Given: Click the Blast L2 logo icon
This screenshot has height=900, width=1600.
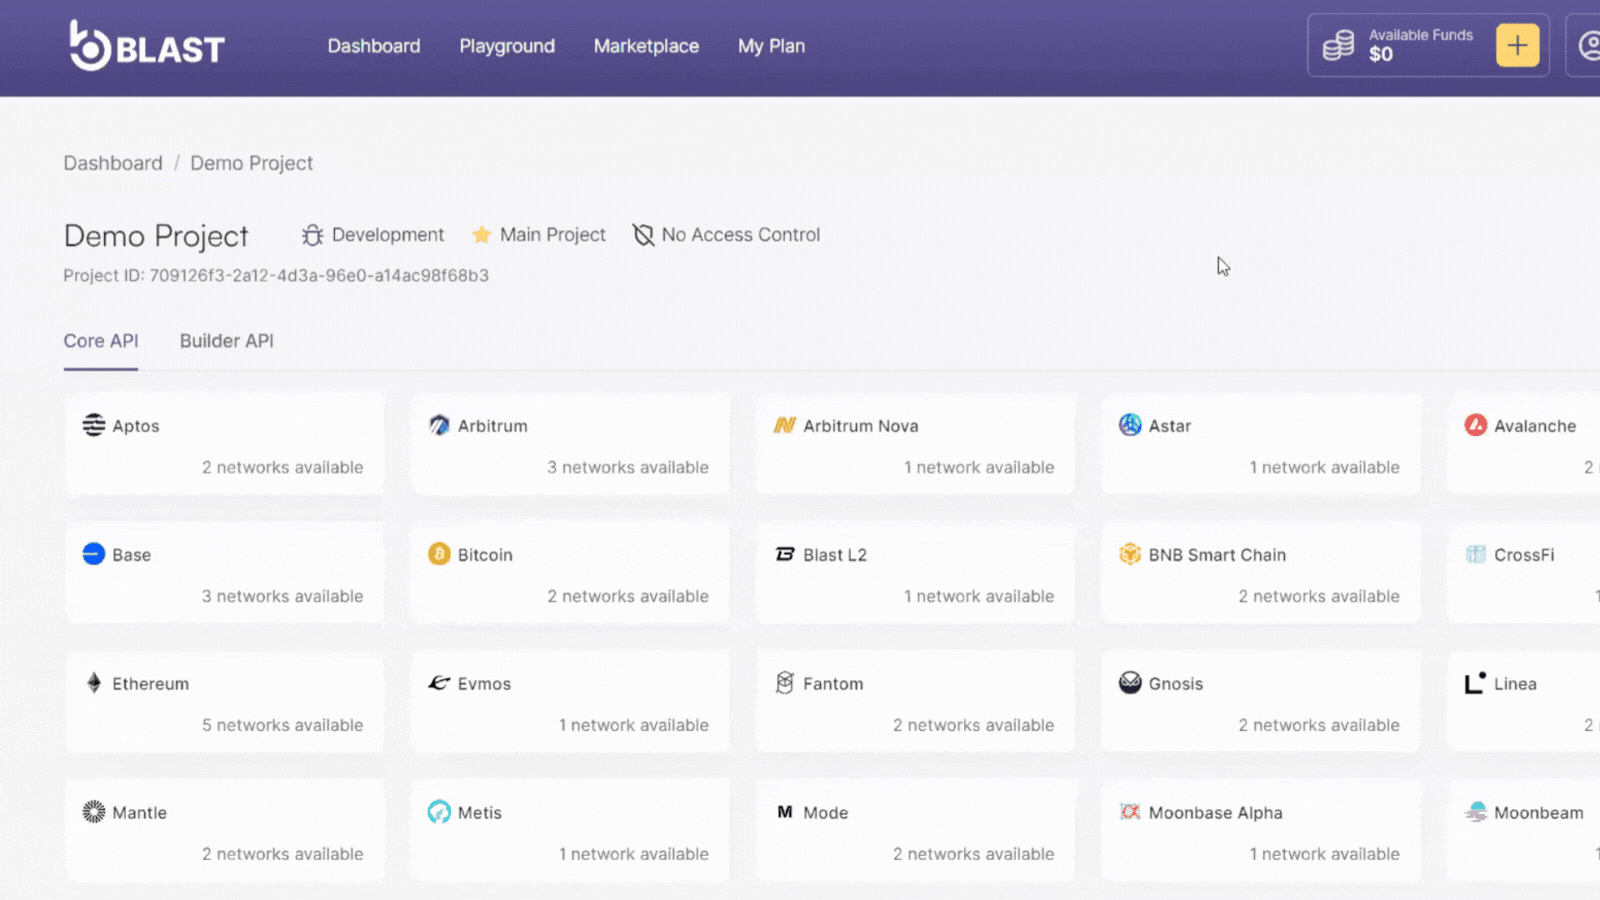Looking at the screenshot, I should (785, 554).
